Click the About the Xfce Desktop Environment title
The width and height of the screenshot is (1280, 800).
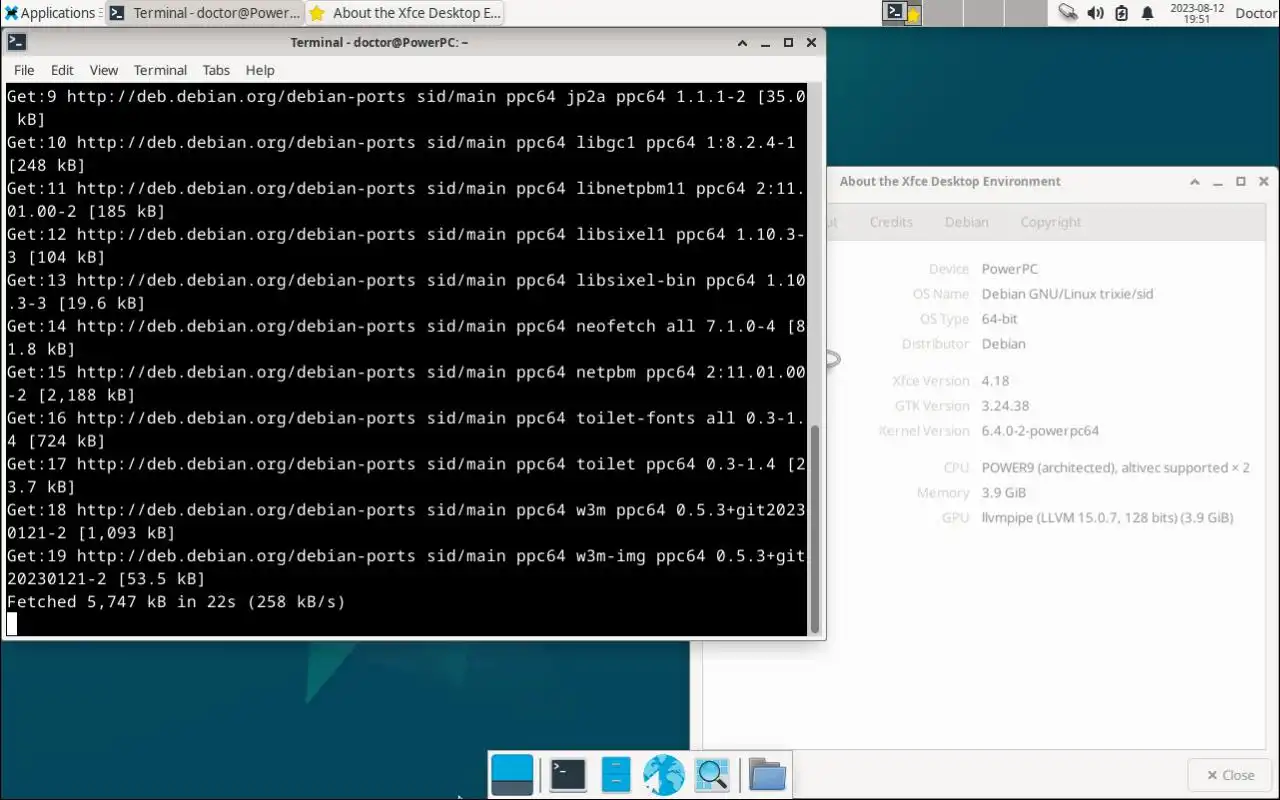[950, 181]
